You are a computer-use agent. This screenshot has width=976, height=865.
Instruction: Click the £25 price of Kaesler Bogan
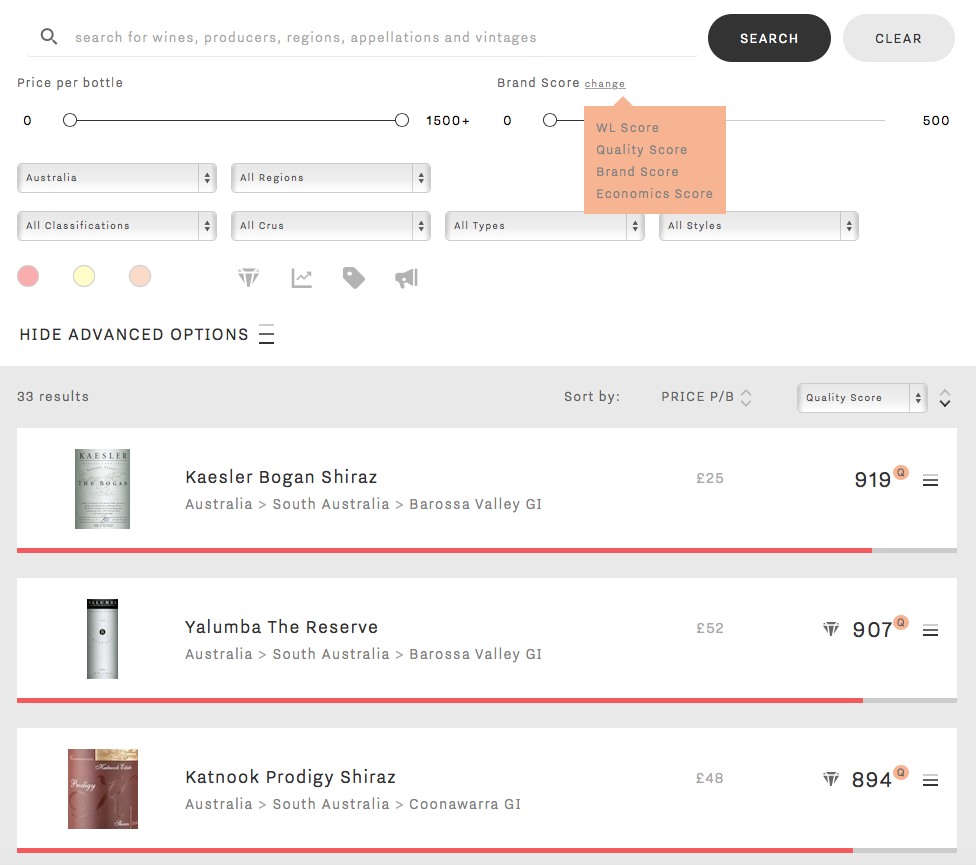710,479
